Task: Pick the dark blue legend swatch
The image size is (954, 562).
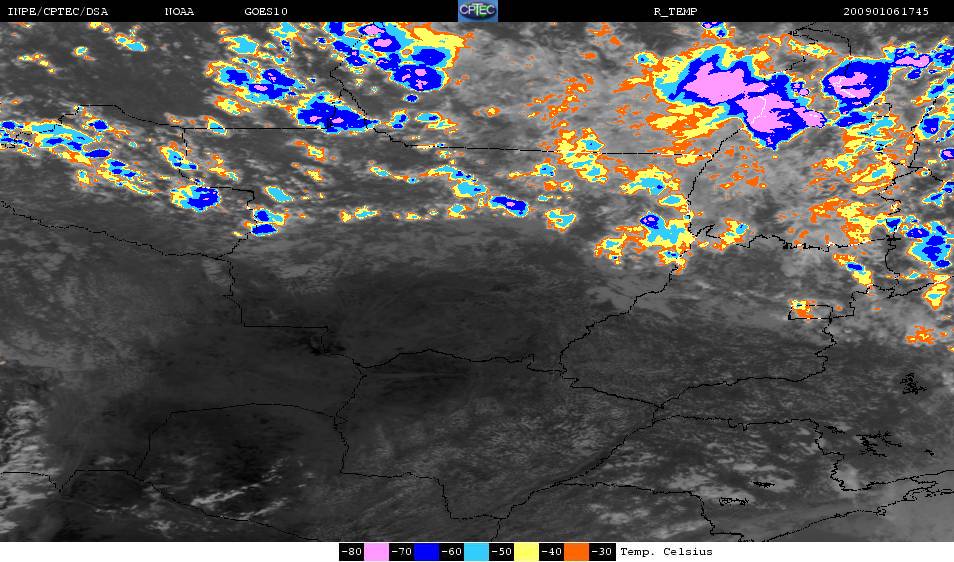Action: tap(427, 552)
